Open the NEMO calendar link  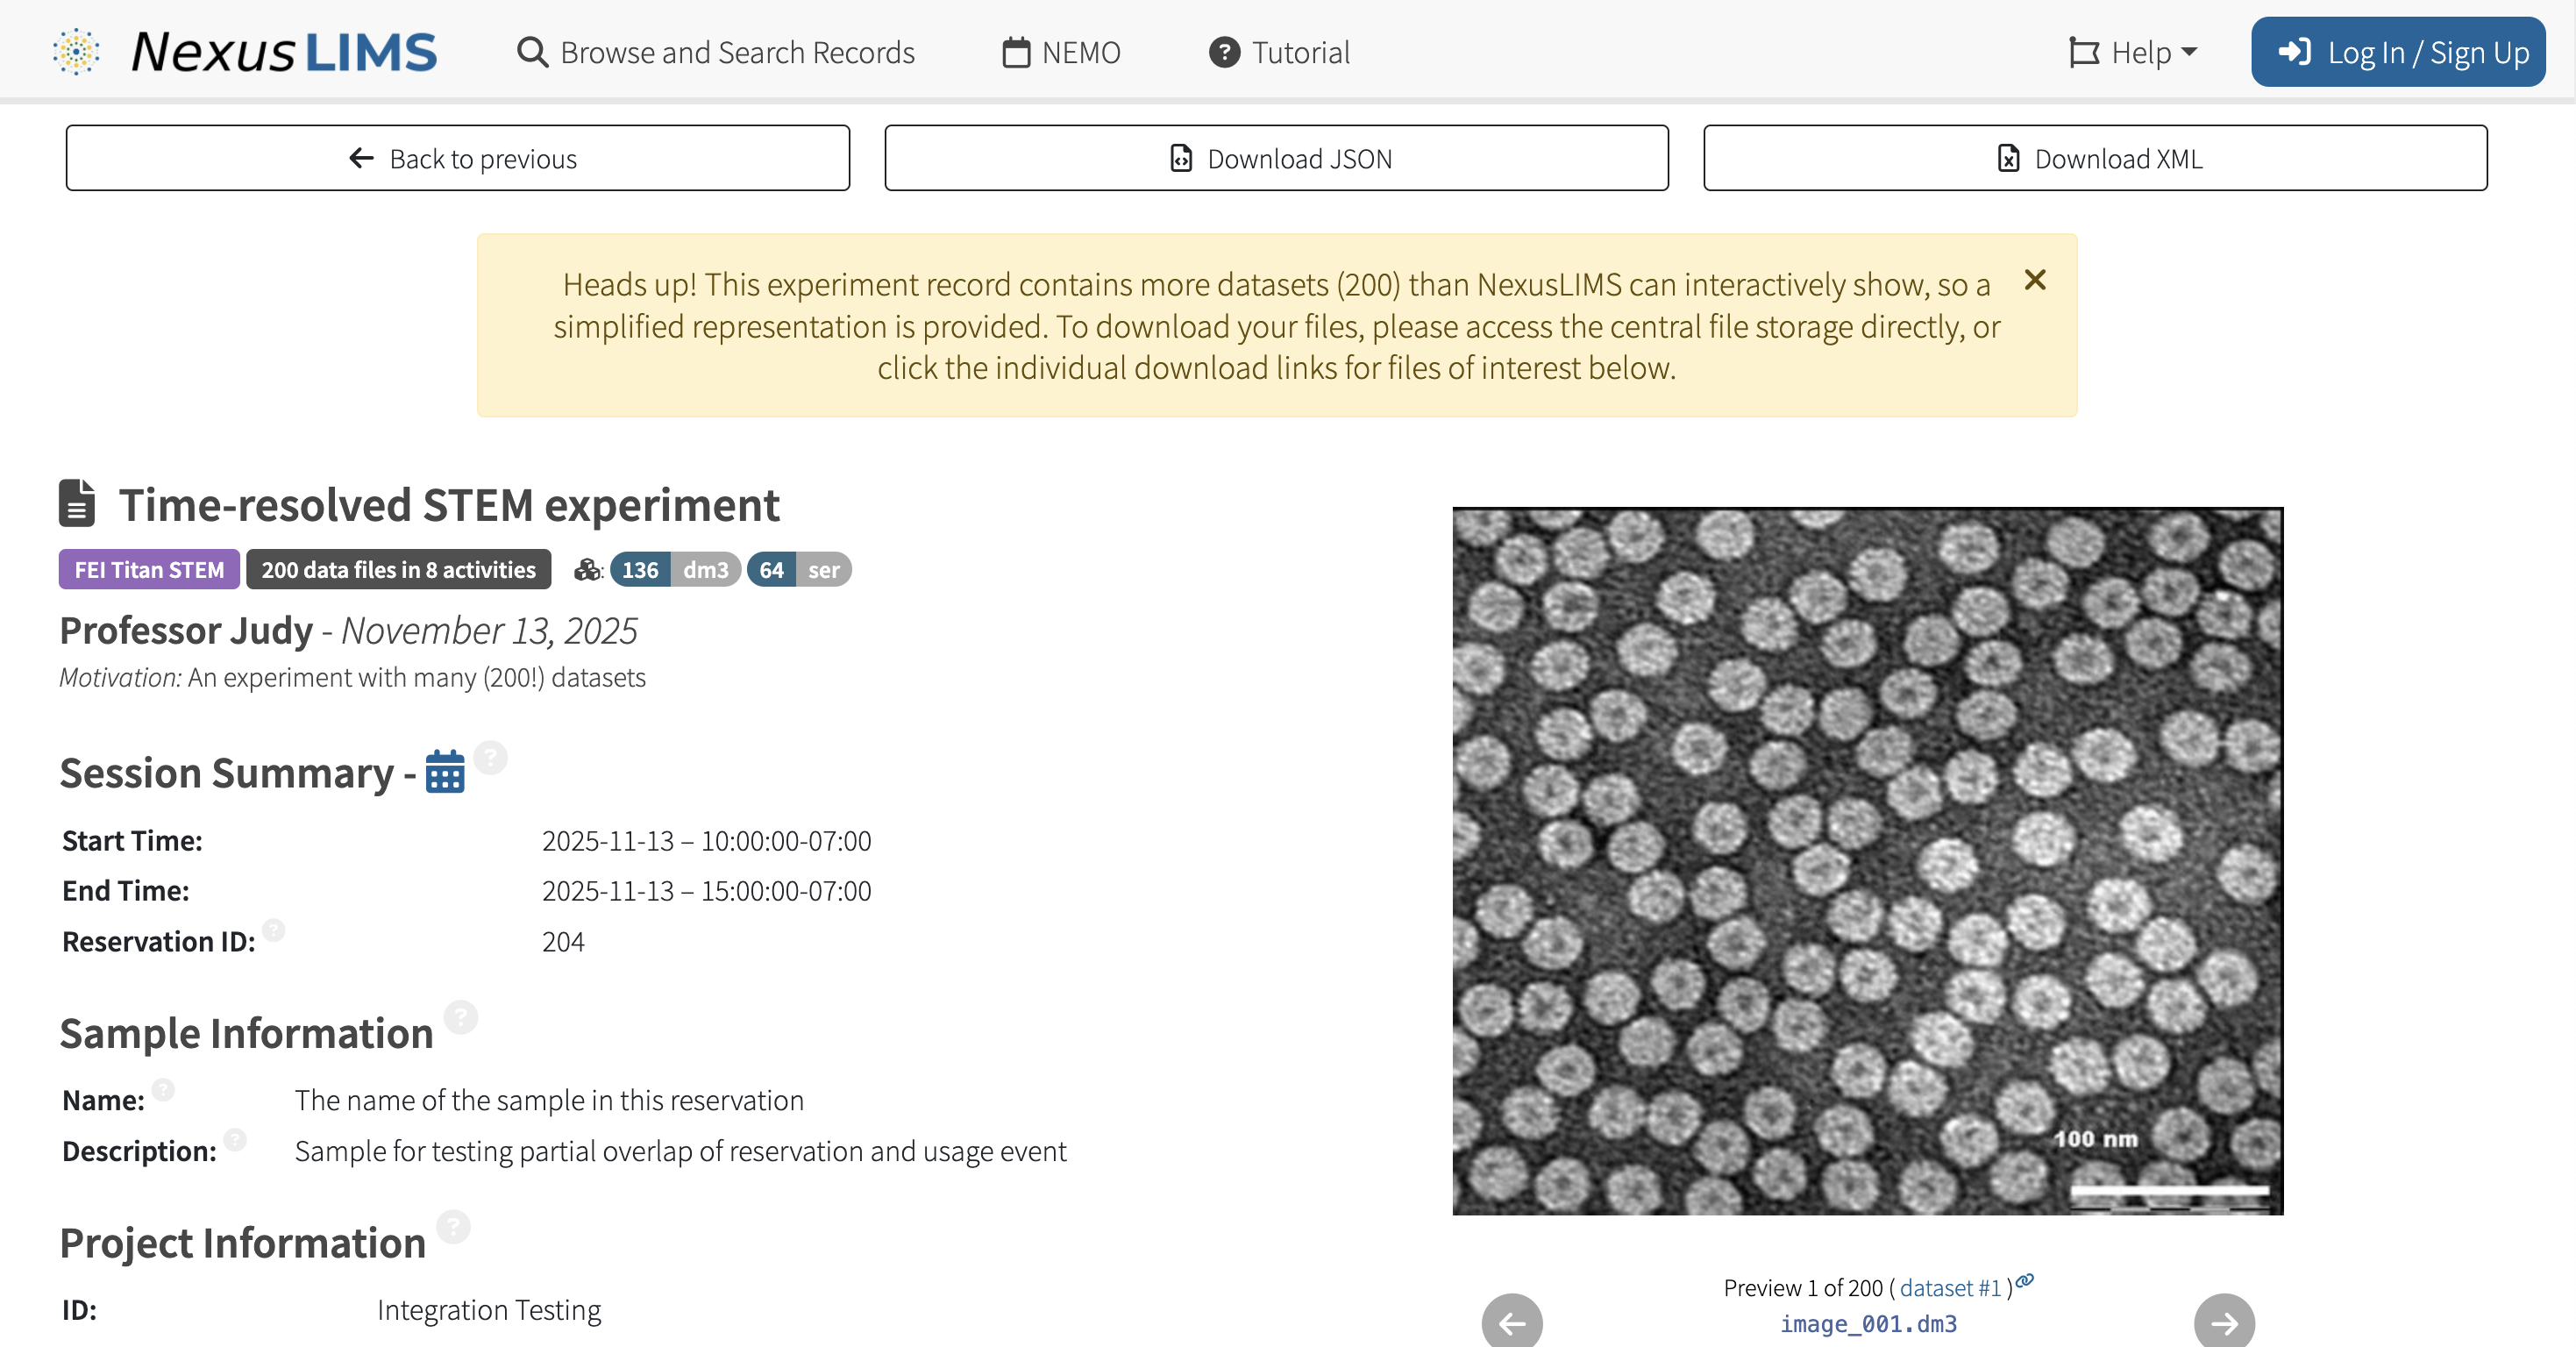pyautogui.click(x=1061, y=52)
